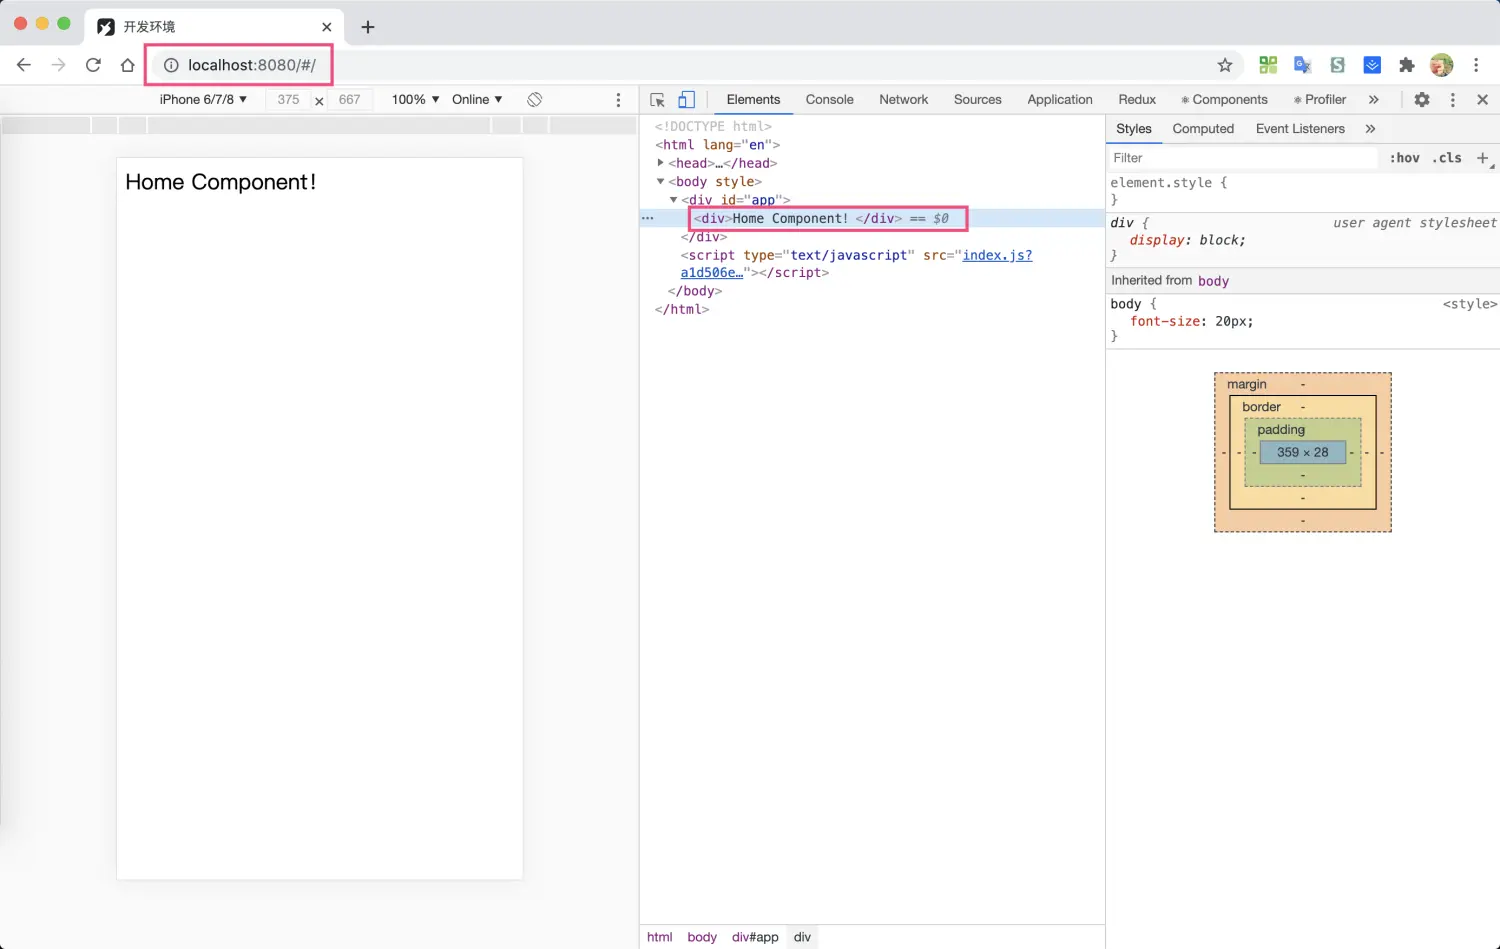Rotate the device viewport orientation
The image size is (1500, 949).
pos(535,100)
